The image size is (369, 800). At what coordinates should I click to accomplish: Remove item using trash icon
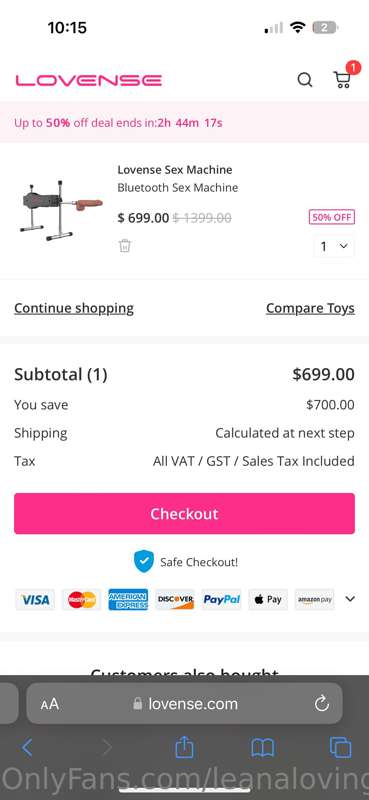click(x=125, y=245)
